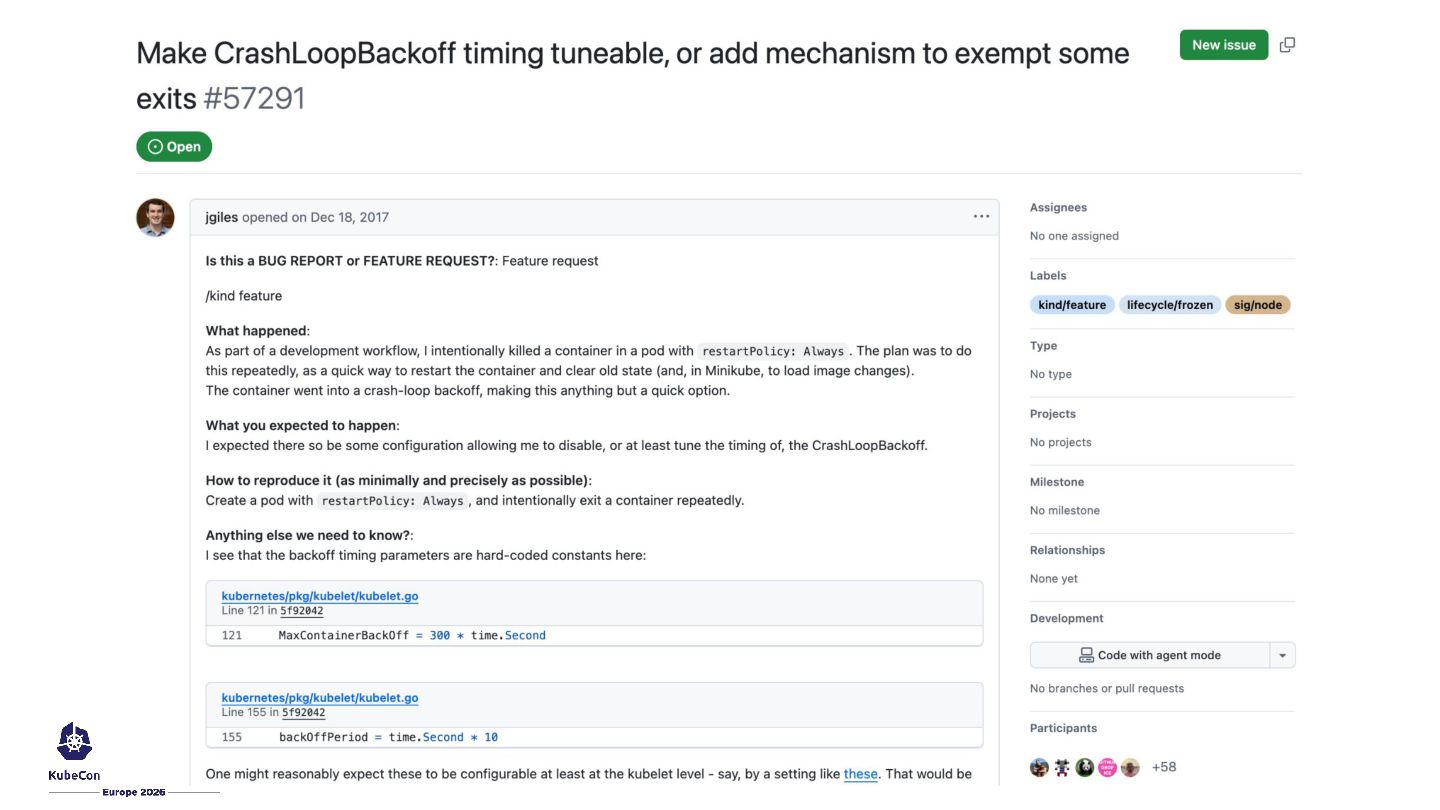Screen dimensions: 1440x810
Task: Click the jgiles username link
Action: click(221, 217)
